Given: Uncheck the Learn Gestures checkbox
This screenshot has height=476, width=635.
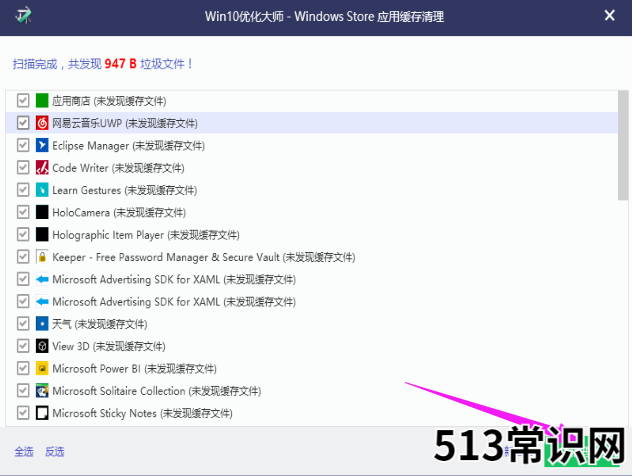Looking at the screenshot, I should click(23, 189).
